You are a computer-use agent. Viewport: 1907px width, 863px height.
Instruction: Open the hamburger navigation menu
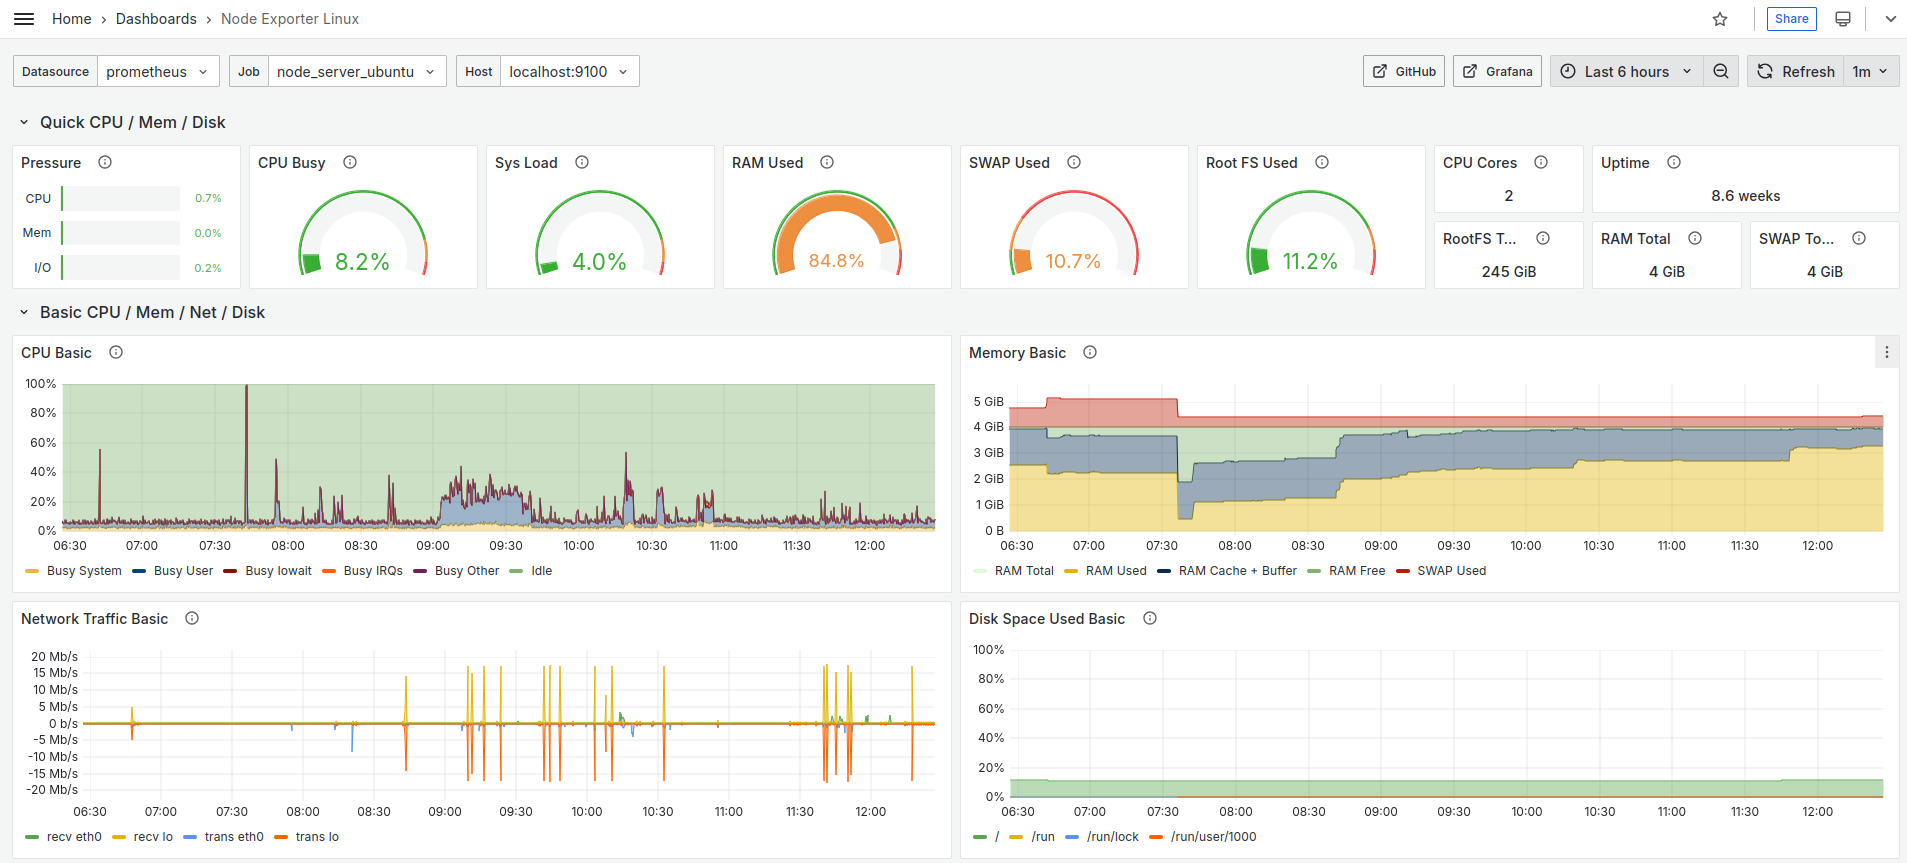coord(24,19)
